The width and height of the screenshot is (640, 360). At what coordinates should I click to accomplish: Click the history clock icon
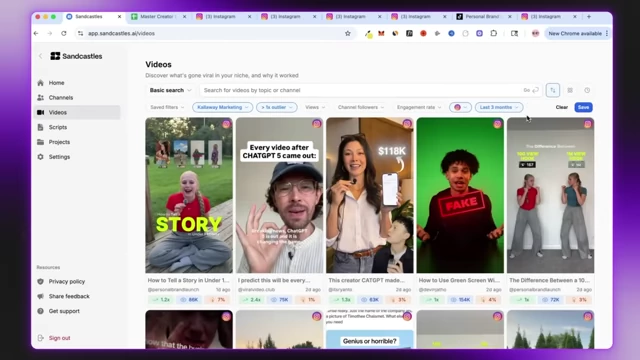(587, 90)
